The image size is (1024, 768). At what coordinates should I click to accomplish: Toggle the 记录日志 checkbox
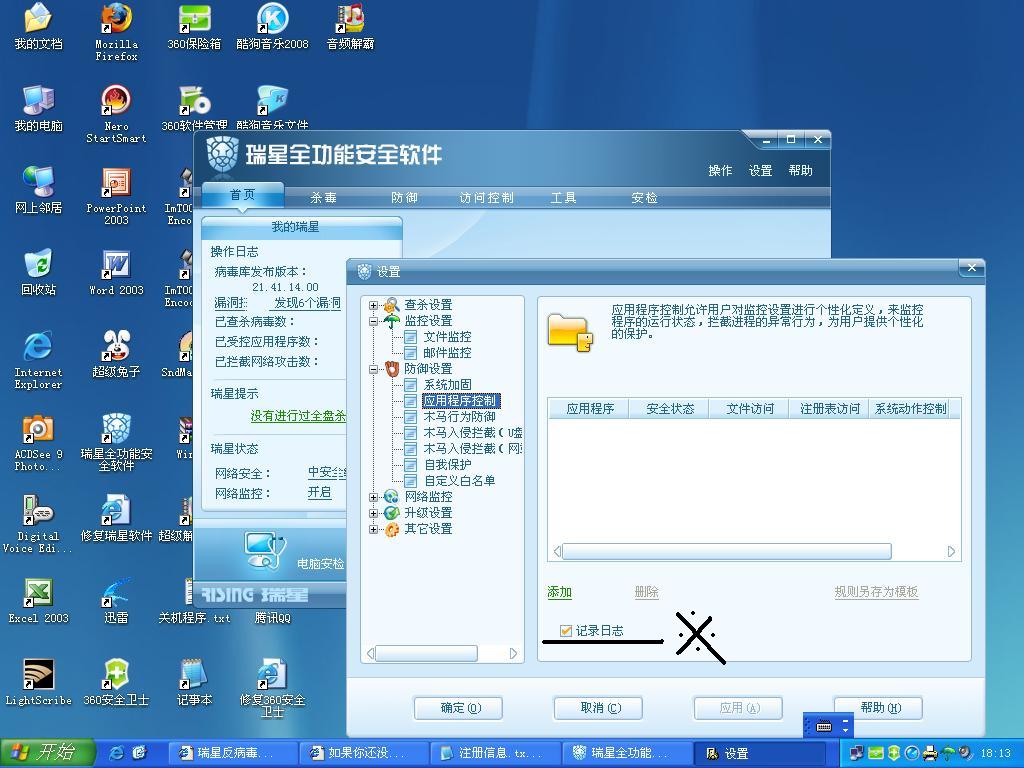[x=566, y=630]
